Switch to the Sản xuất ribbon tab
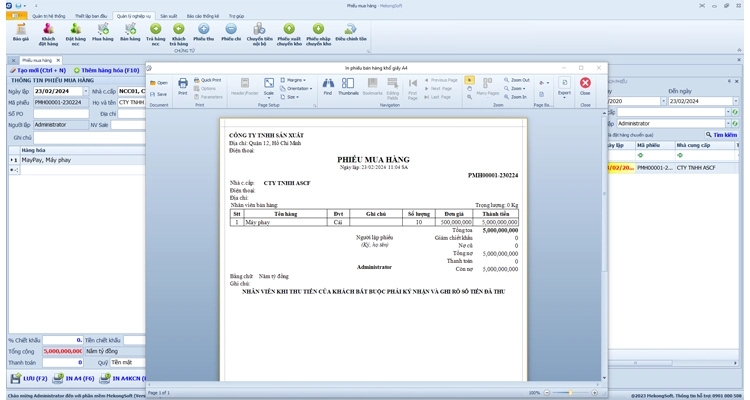 pos(168,16)
